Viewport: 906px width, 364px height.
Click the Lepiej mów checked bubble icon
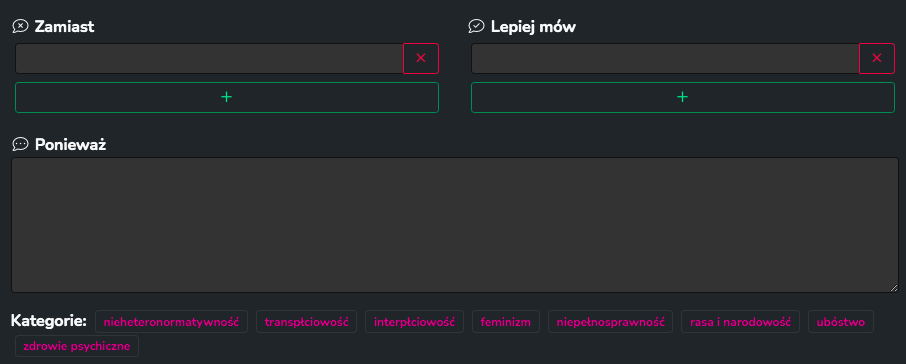coord(476,27)
